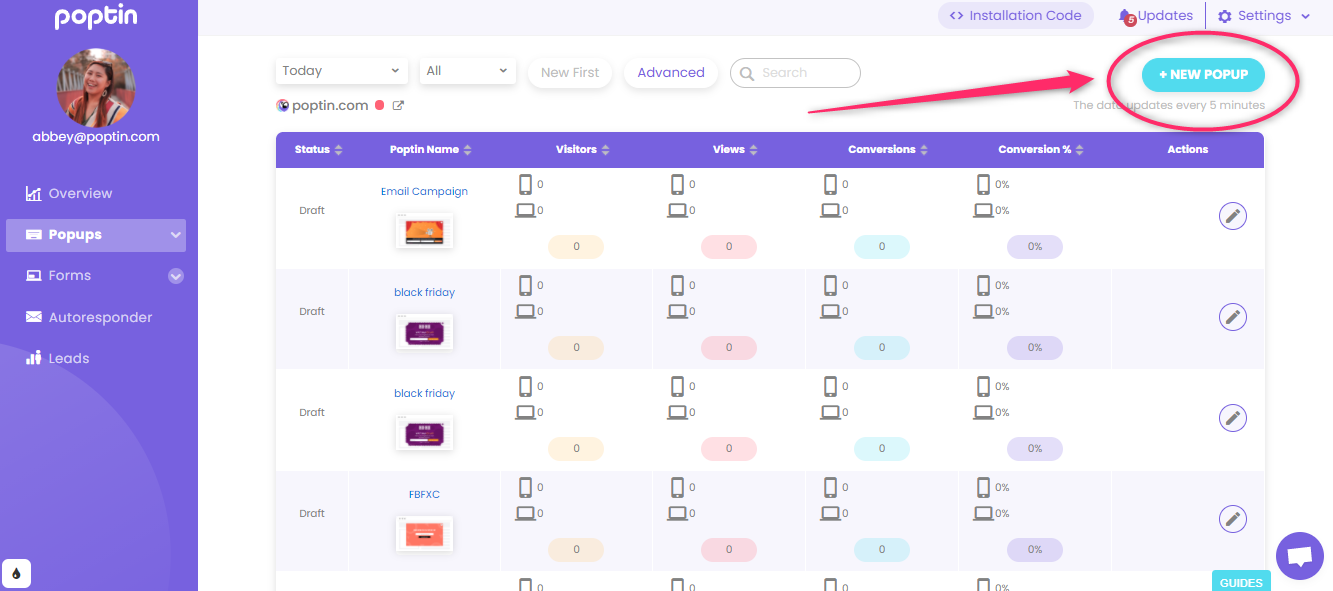Open the Email Campaign popup link

(424, 192)
